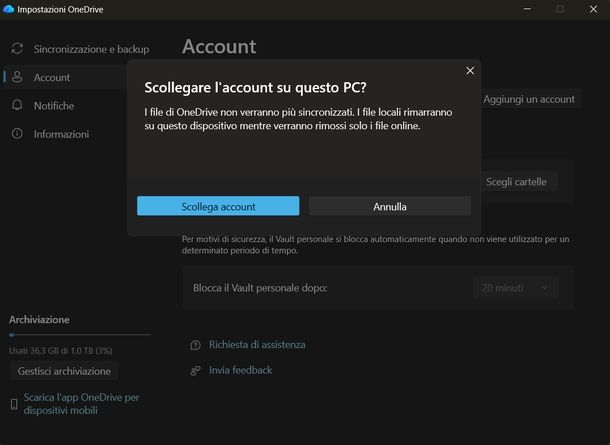Open Scarica l'app OneDrive mobile link
The height and width of the screenshot is (445, 610).
pyautogui.click(x=81, y=404)
